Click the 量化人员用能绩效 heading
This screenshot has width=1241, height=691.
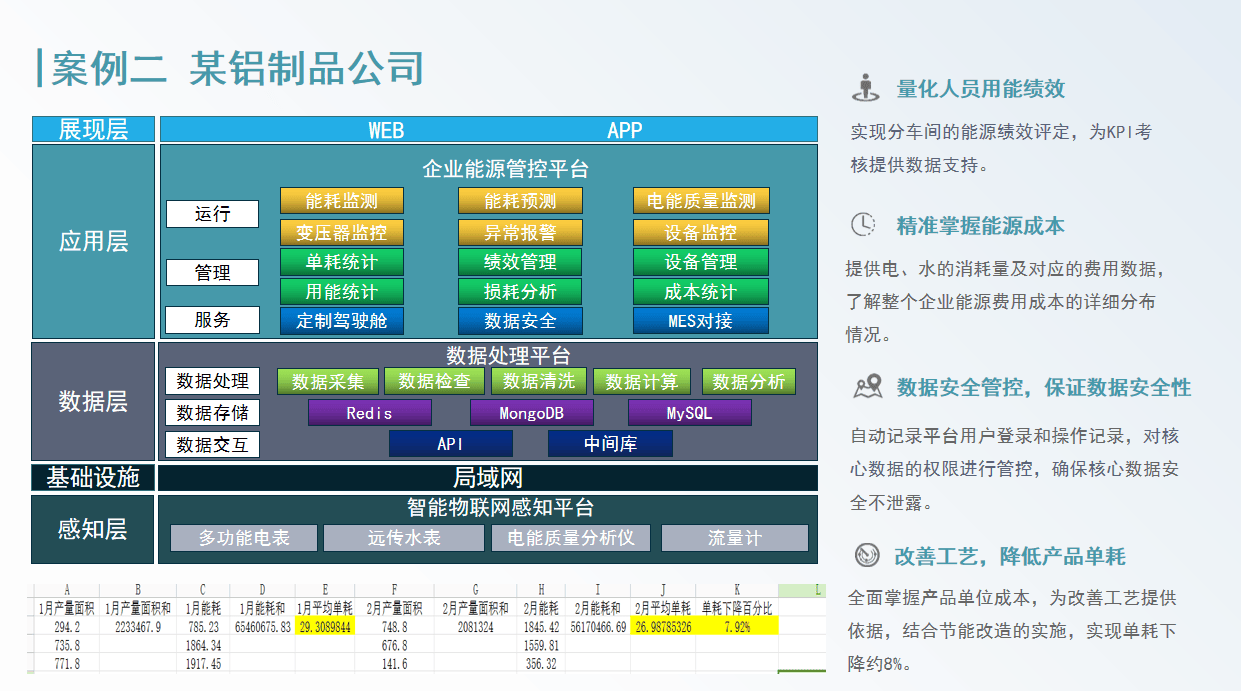[981, 88]
